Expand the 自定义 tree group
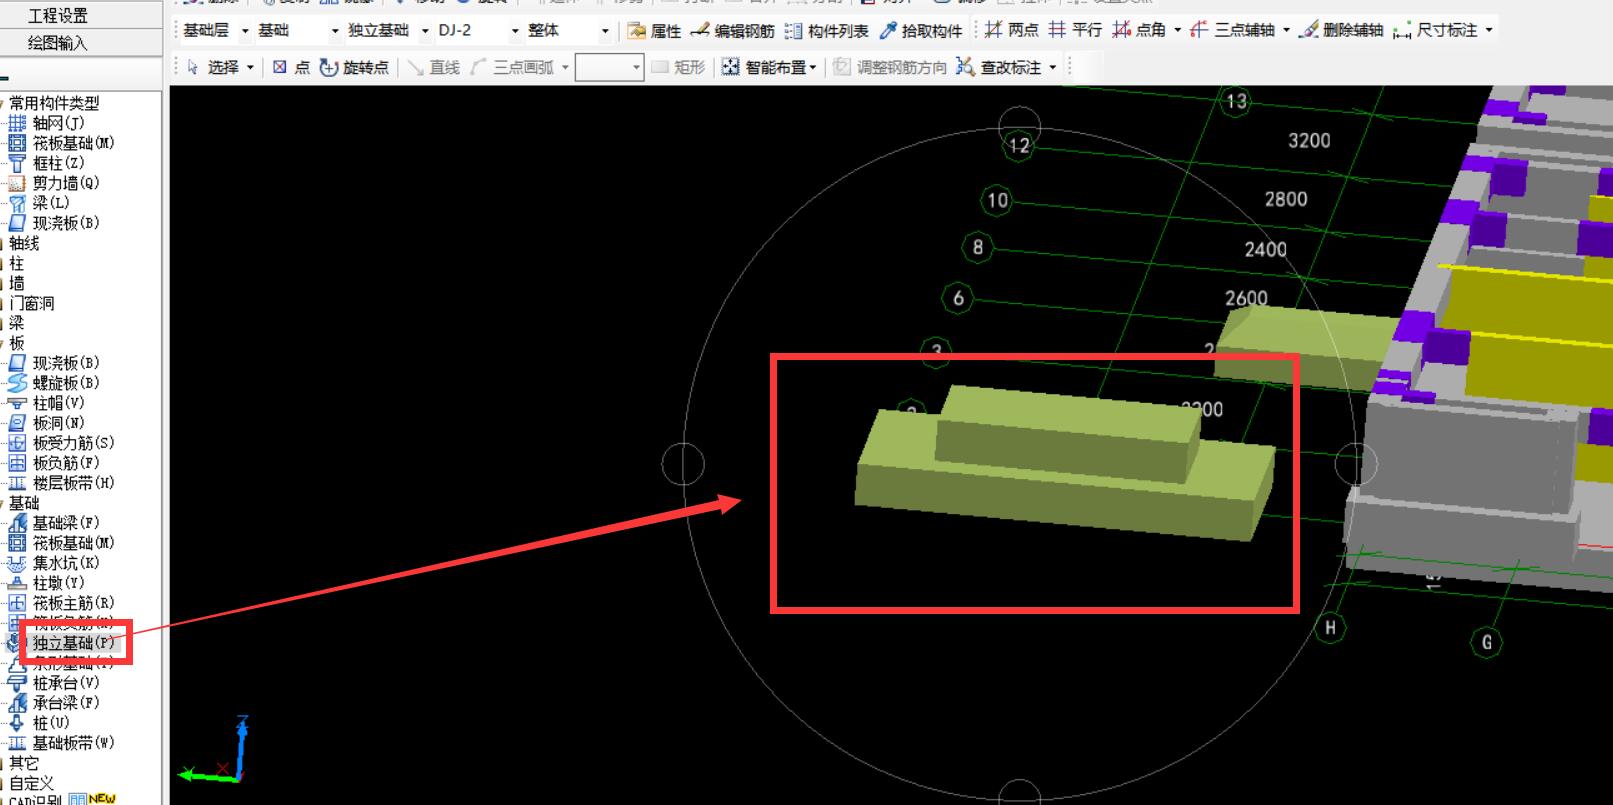The image size is (1613, 805). pyautogui.click(x=31, y=783)
